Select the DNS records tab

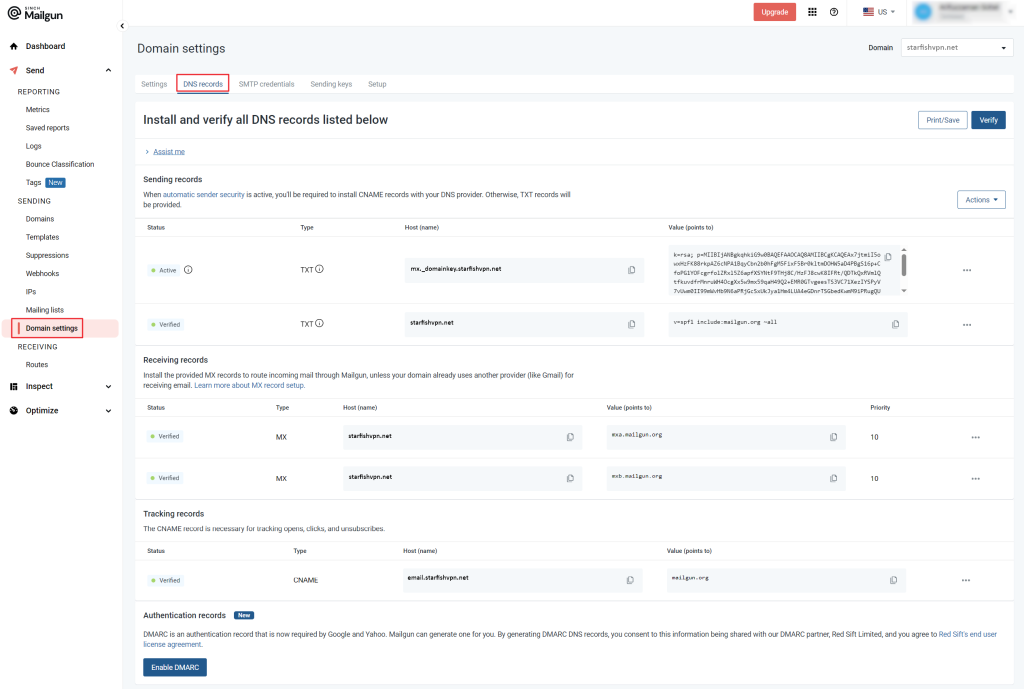coord(202,84)
